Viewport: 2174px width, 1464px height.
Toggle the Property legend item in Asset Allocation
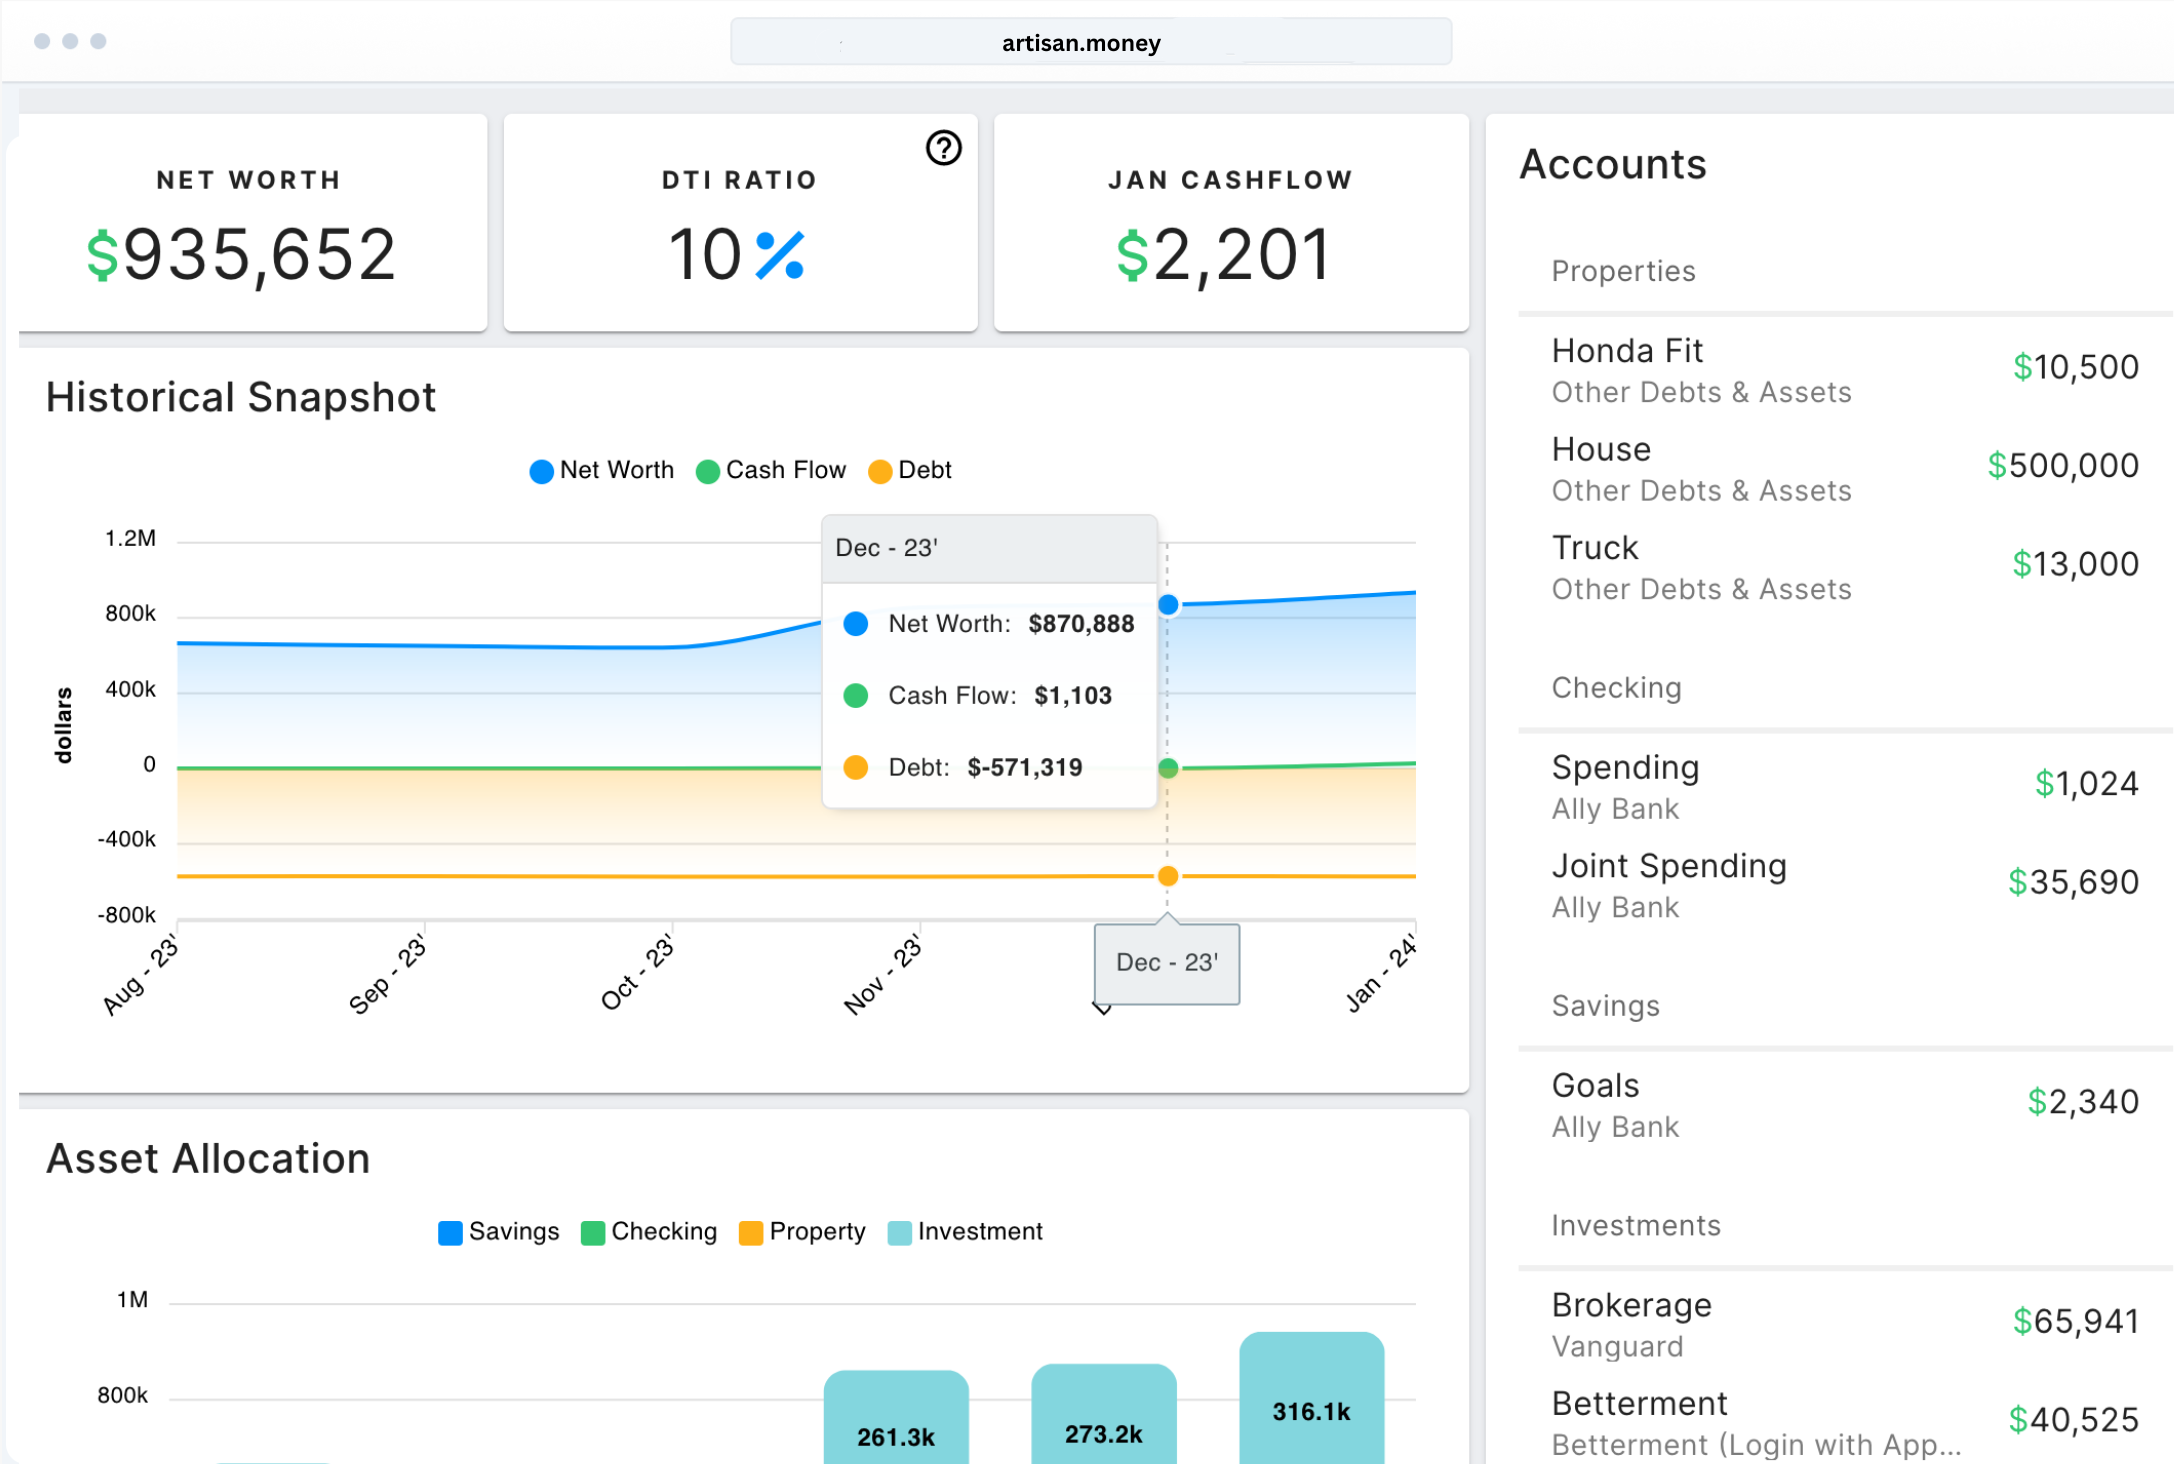[803, 1232]
